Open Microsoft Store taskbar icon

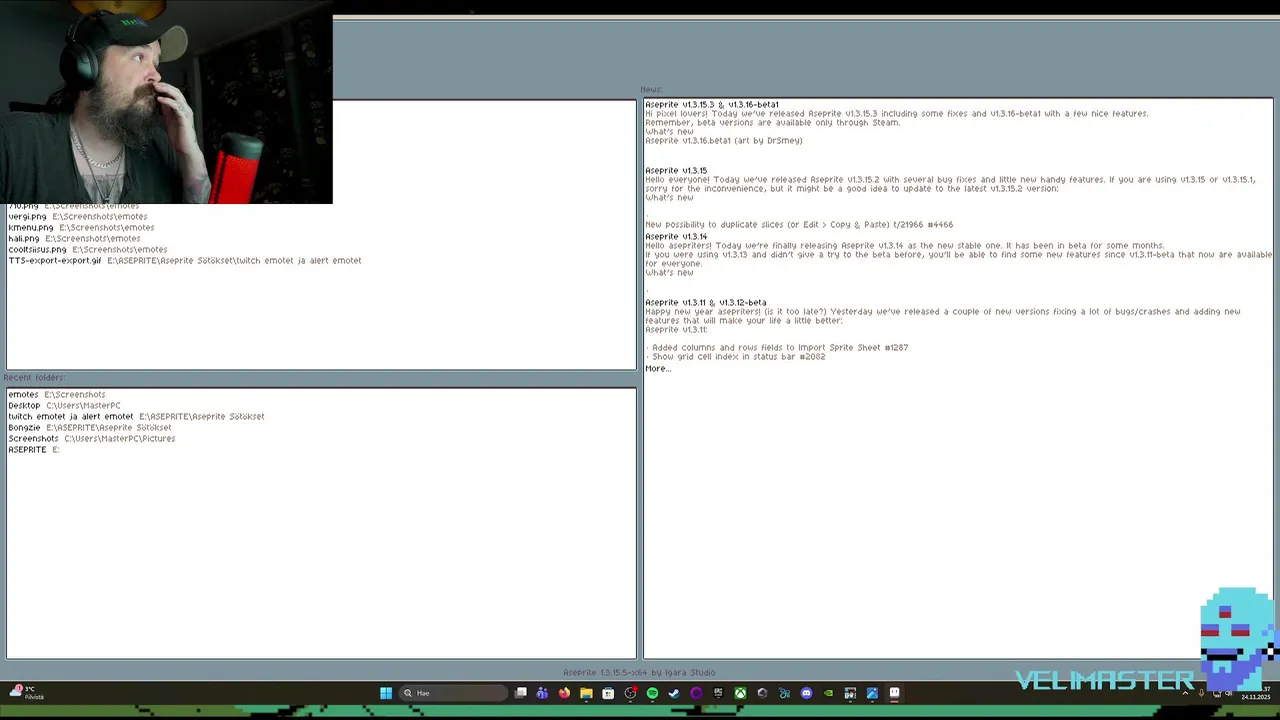coord(608,693)
